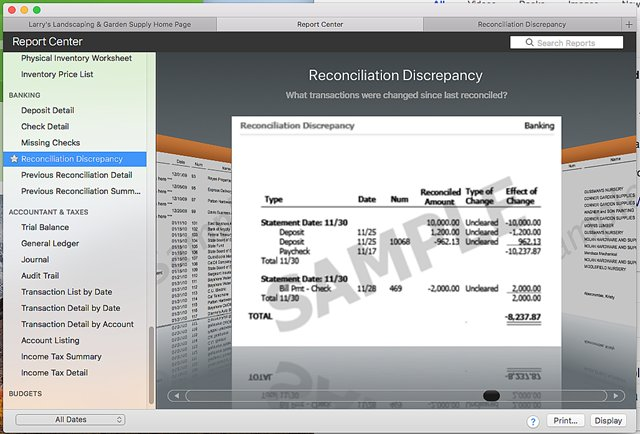
Task: Select the Missing Checks report
Action: (x=51, y=142)
